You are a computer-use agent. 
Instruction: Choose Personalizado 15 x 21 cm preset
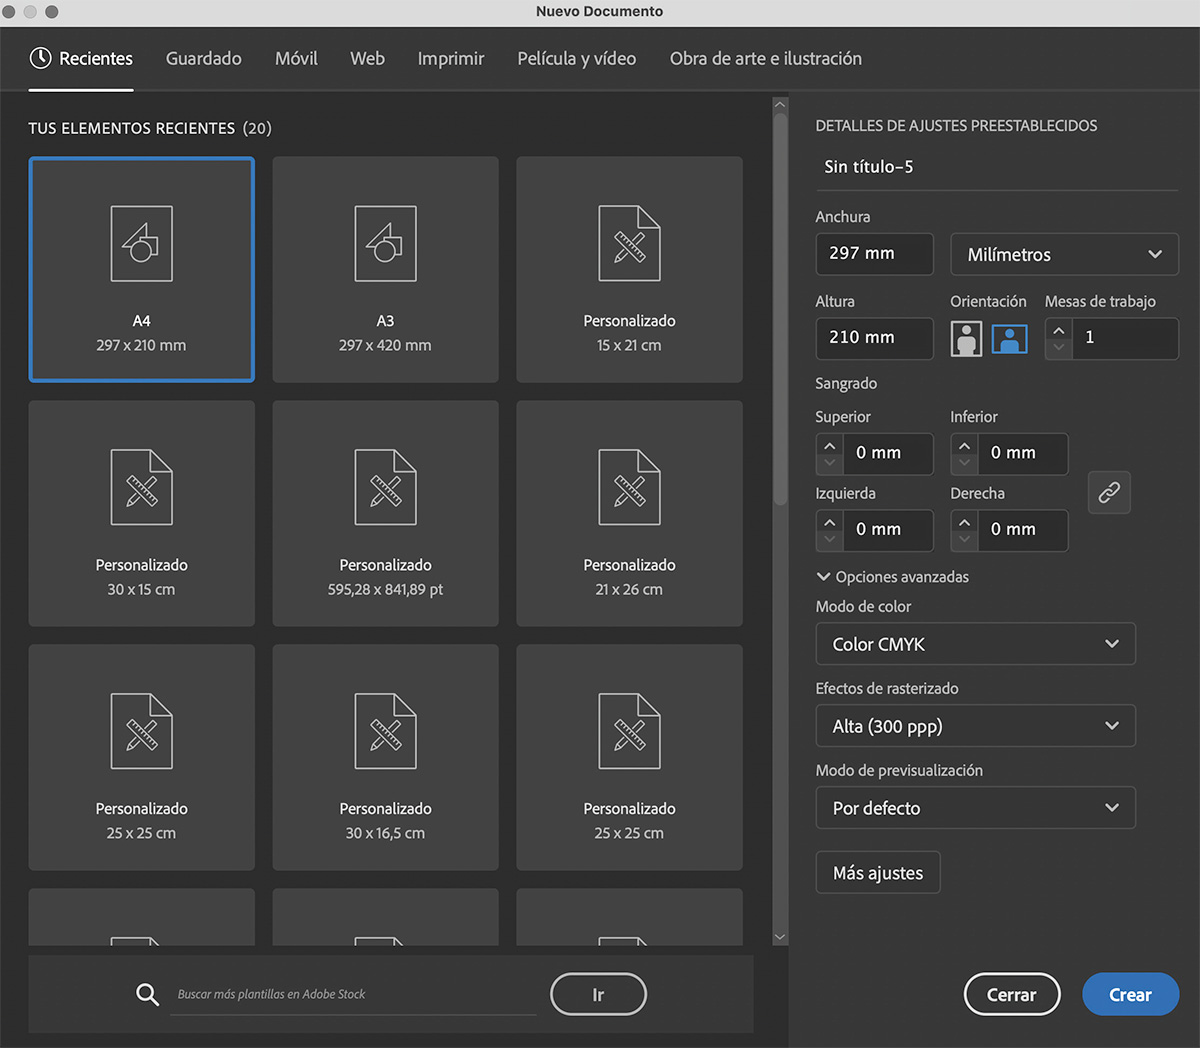(x=629, y=269)
